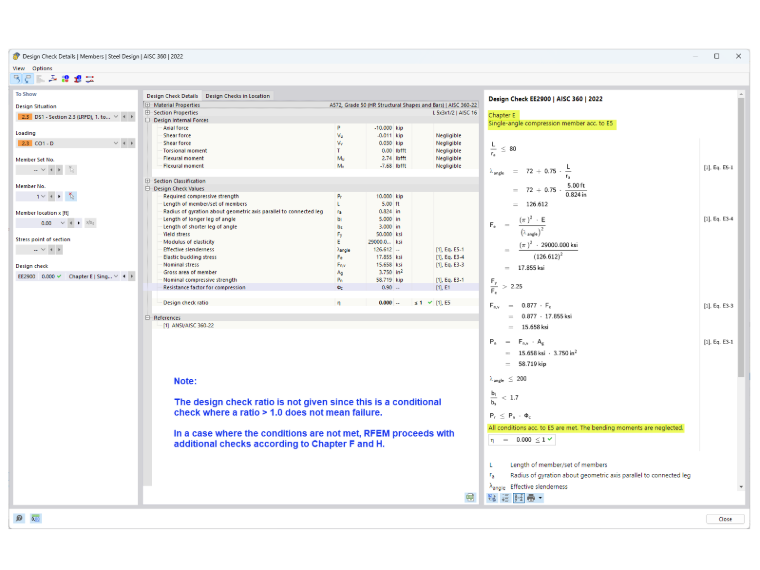
Task: Switch to Design Checks in Location tab
Action: point(238,96)
